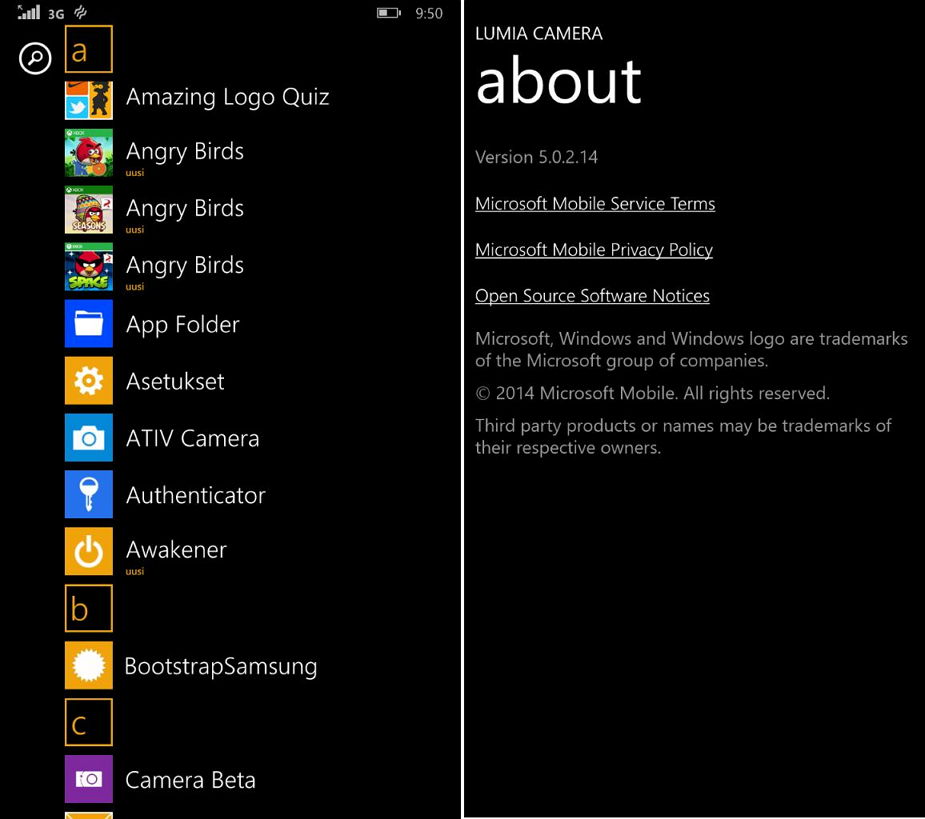Open Microsoft Mobile Service Terms link

tap(595, 204)
